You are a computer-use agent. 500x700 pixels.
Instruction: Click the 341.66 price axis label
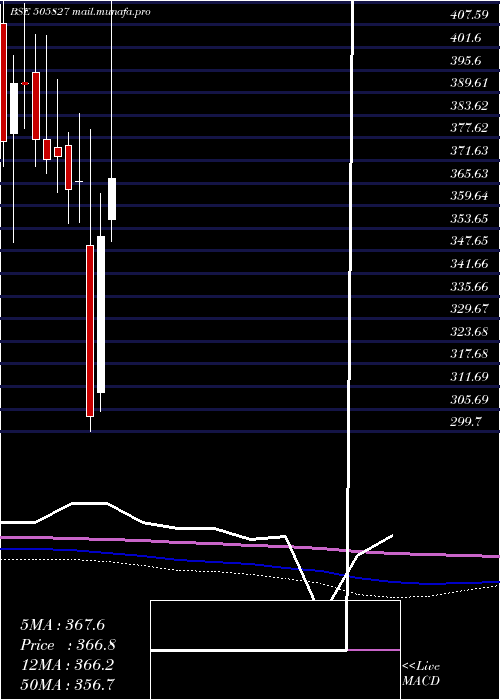(x=469, y=264)
